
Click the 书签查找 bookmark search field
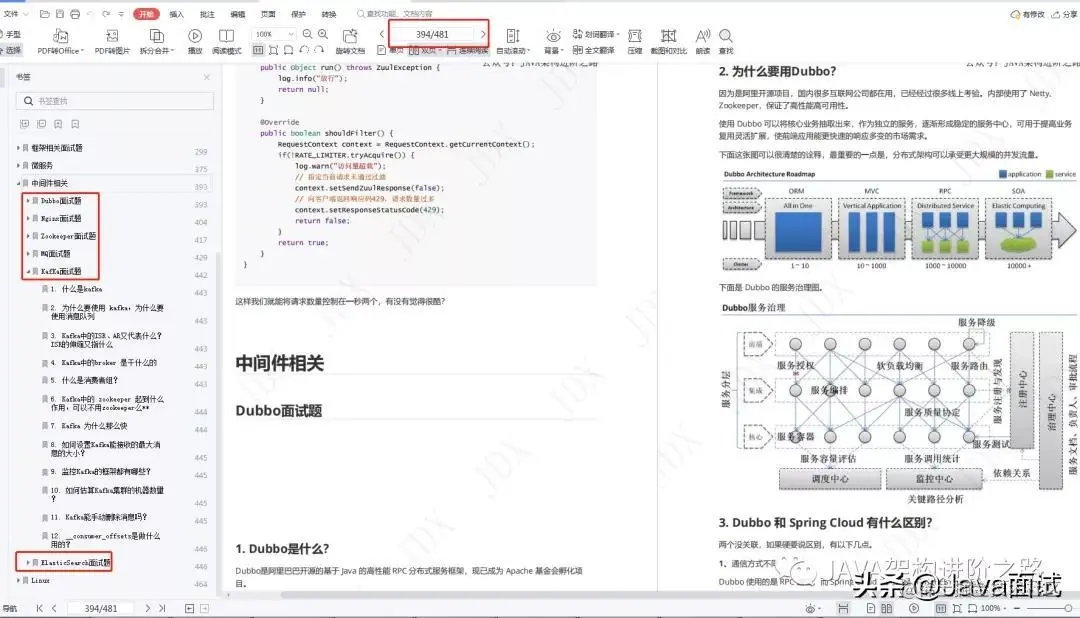(x=115, y=101)
